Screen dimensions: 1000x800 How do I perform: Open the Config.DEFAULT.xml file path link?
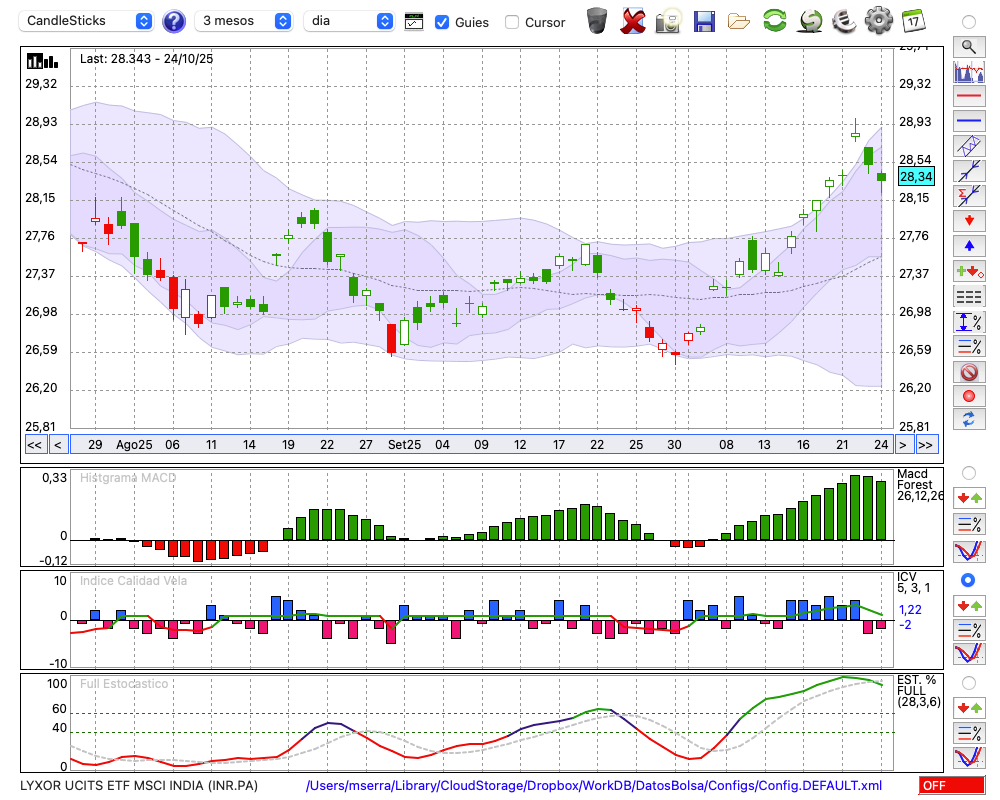594,786
